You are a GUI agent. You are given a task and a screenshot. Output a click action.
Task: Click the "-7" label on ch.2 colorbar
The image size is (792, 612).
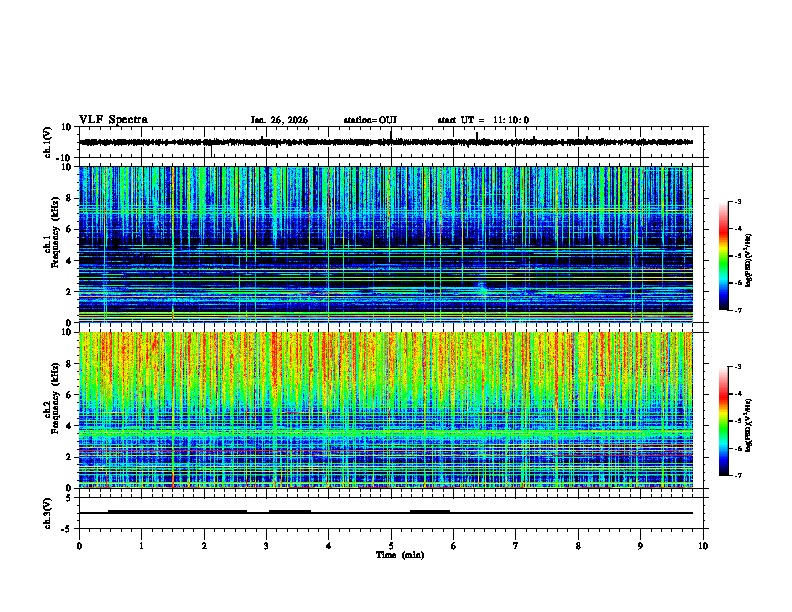click(x=737, y=476)
